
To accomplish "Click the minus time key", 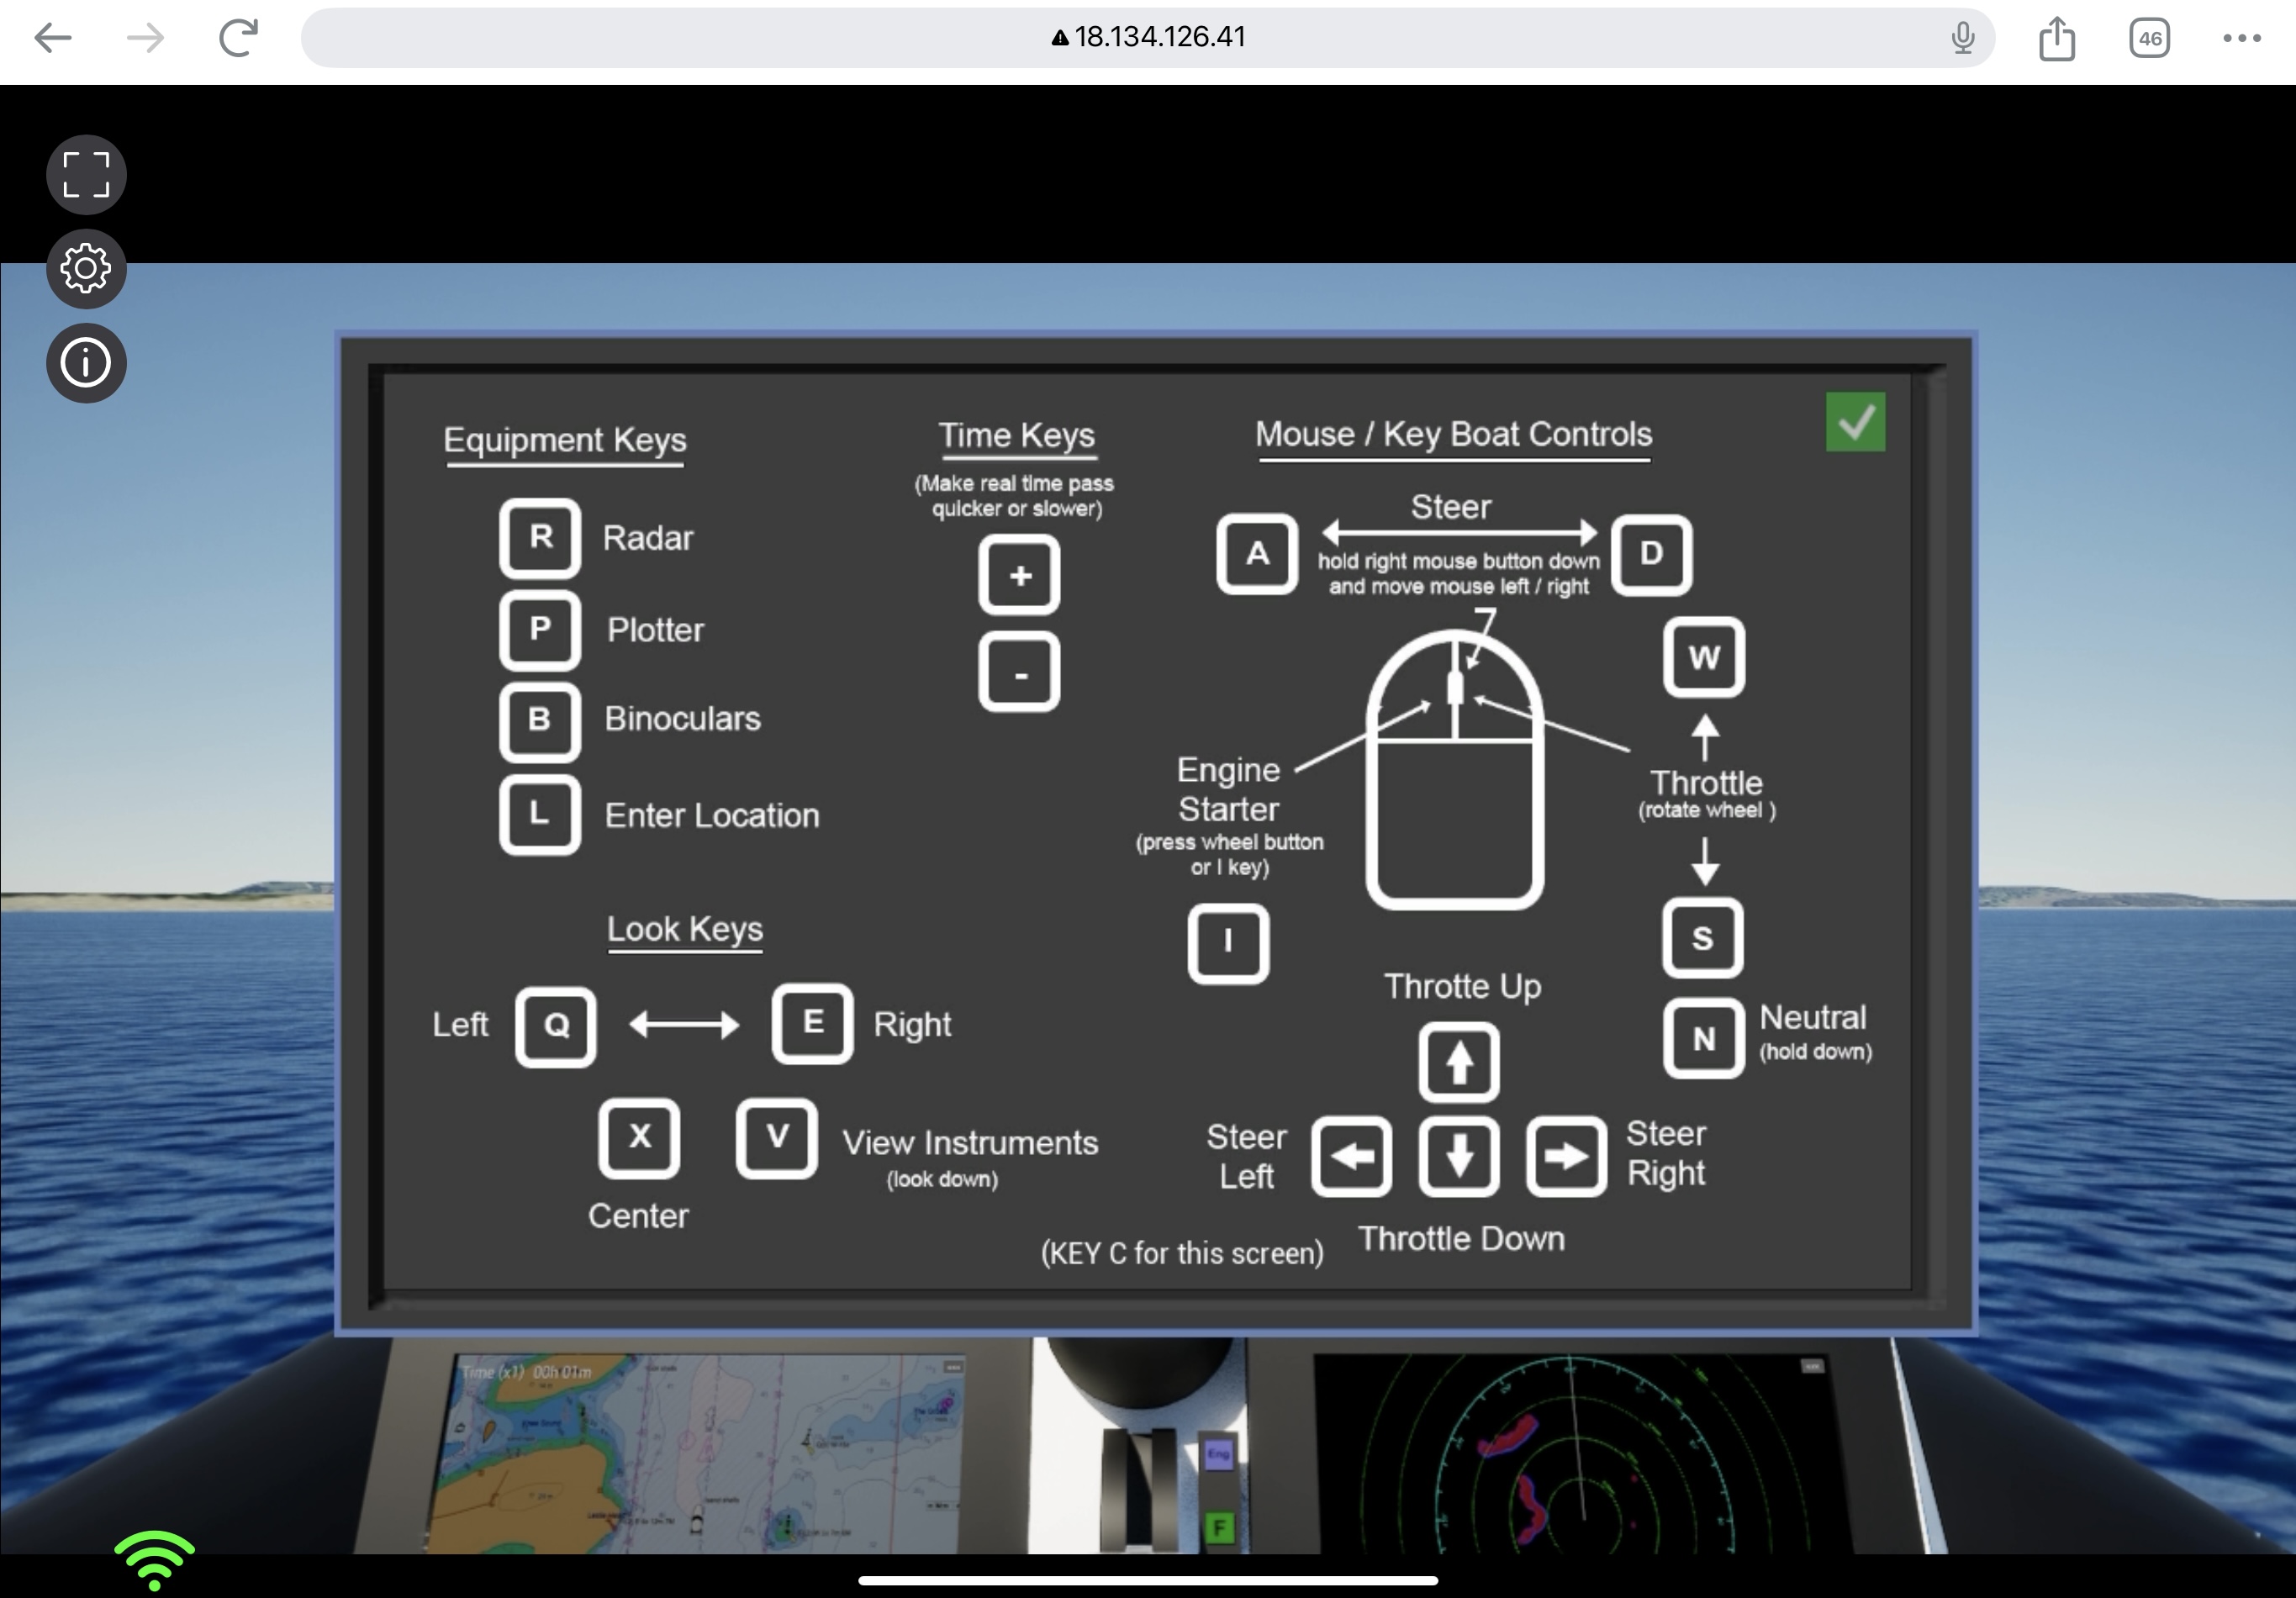I will (x=1019, y=672).
